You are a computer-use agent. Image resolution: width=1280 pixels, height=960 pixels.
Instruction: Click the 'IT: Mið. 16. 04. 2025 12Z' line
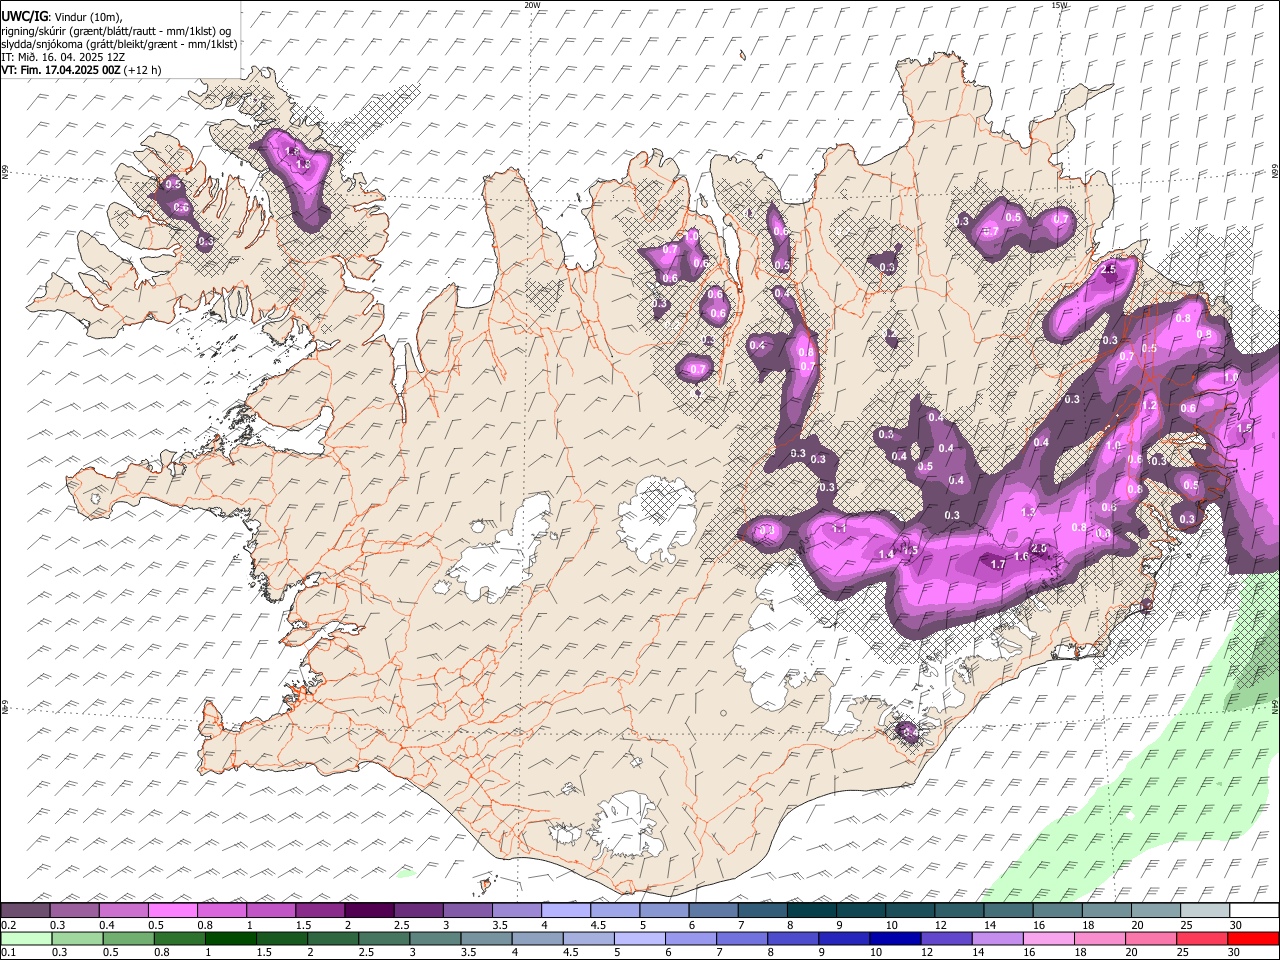63,57
